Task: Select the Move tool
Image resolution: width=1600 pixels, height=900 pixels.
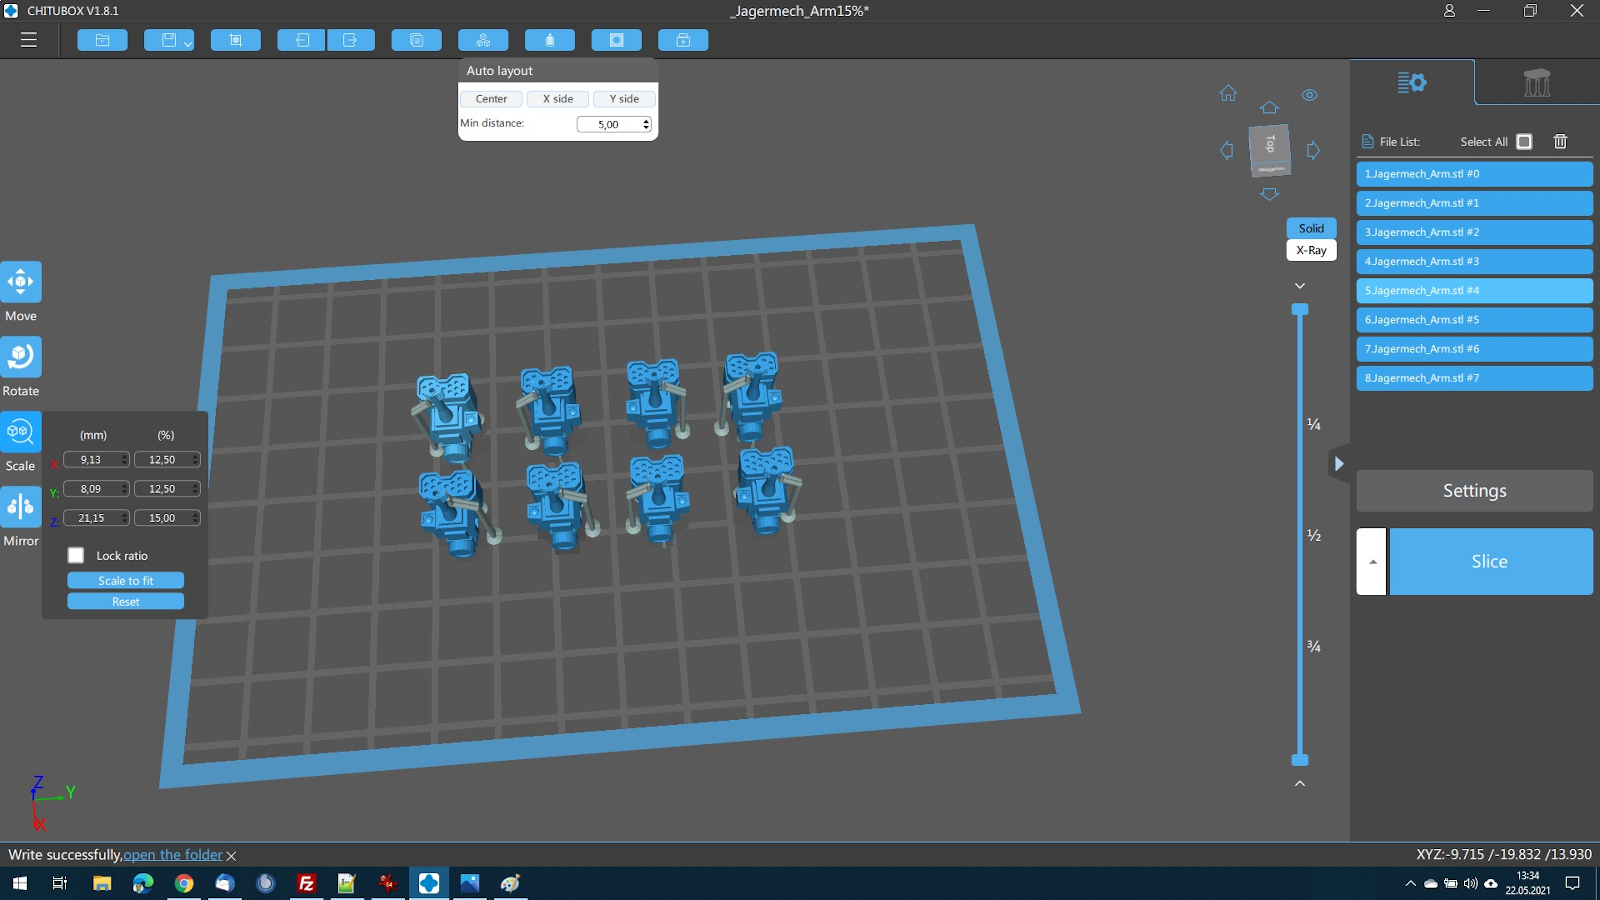Action: point(21,282)
